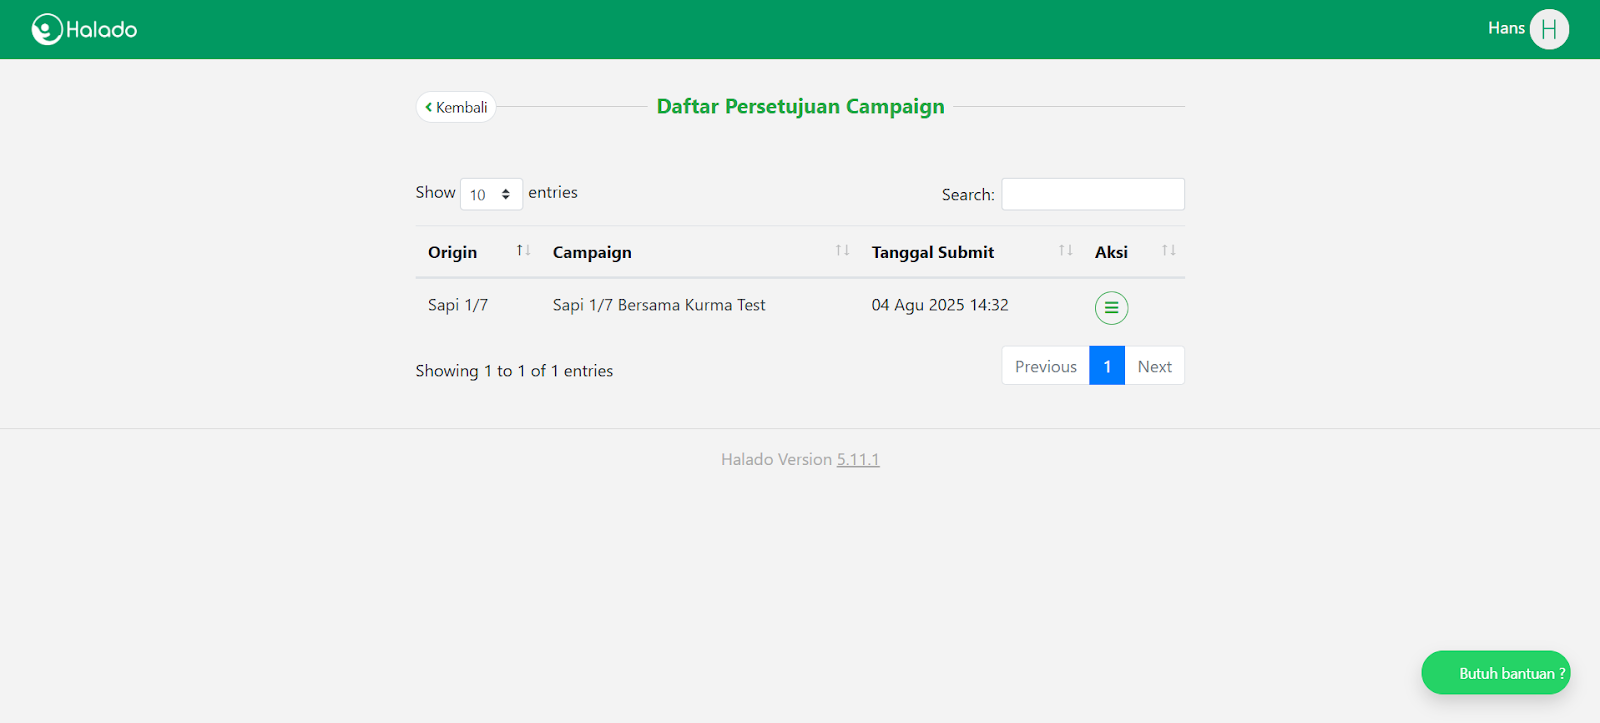Open the H user avatar
The height and width of the screenshot is (723, 1600).
tap(1549, 29)
